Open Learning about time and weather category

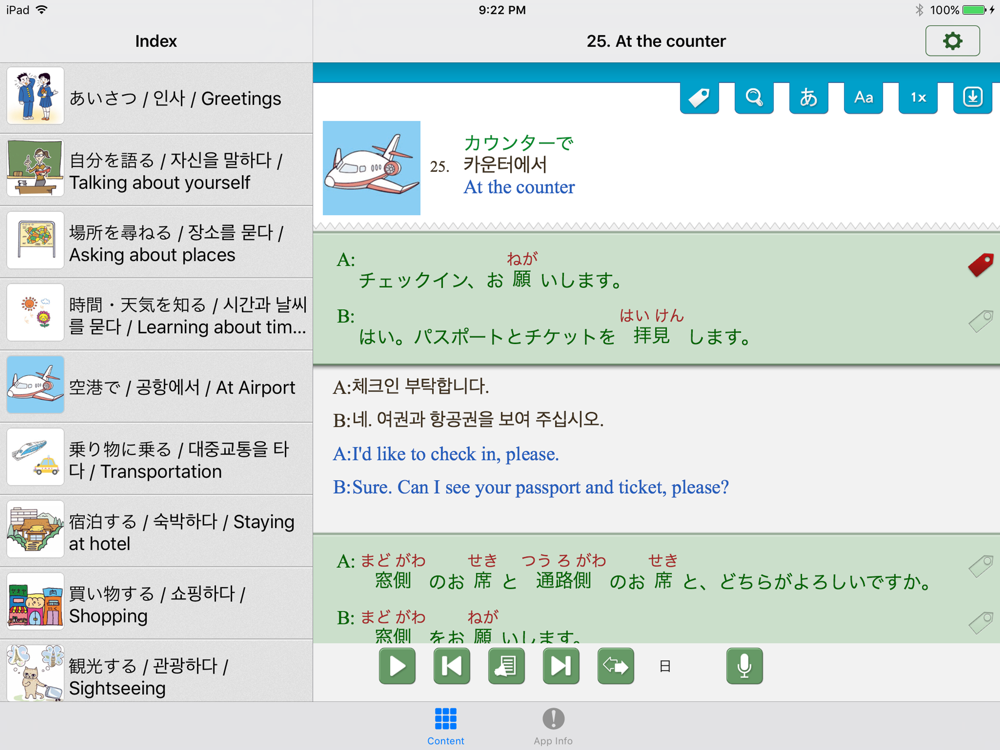point(156,314)
